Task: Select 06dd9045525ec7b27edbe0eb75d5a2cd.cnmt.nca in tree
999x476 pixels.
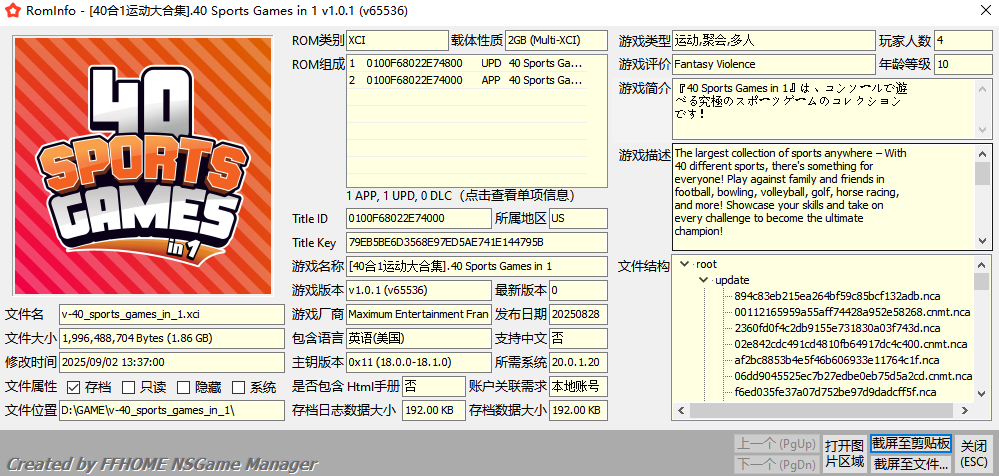Action: click(853, 376)
